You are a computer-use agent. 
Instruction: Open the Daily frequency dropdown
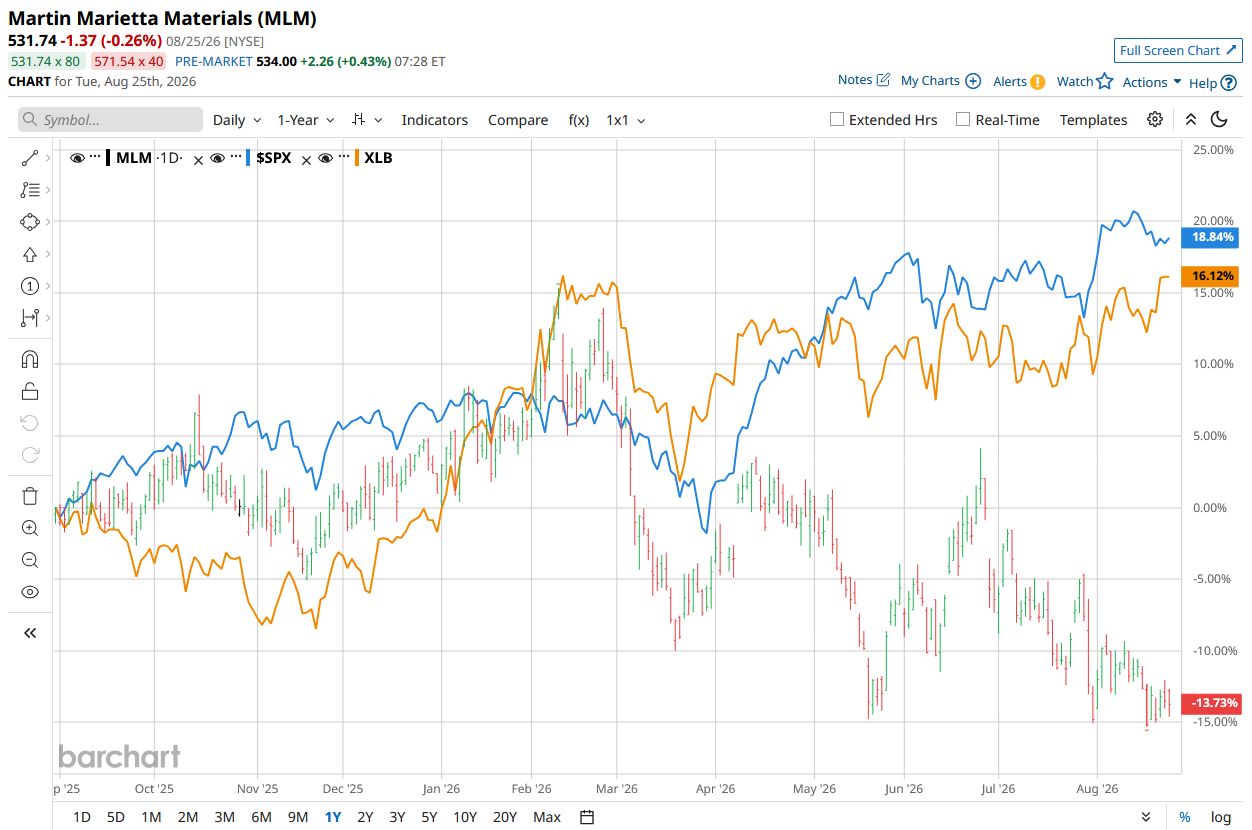coord(237,119)
